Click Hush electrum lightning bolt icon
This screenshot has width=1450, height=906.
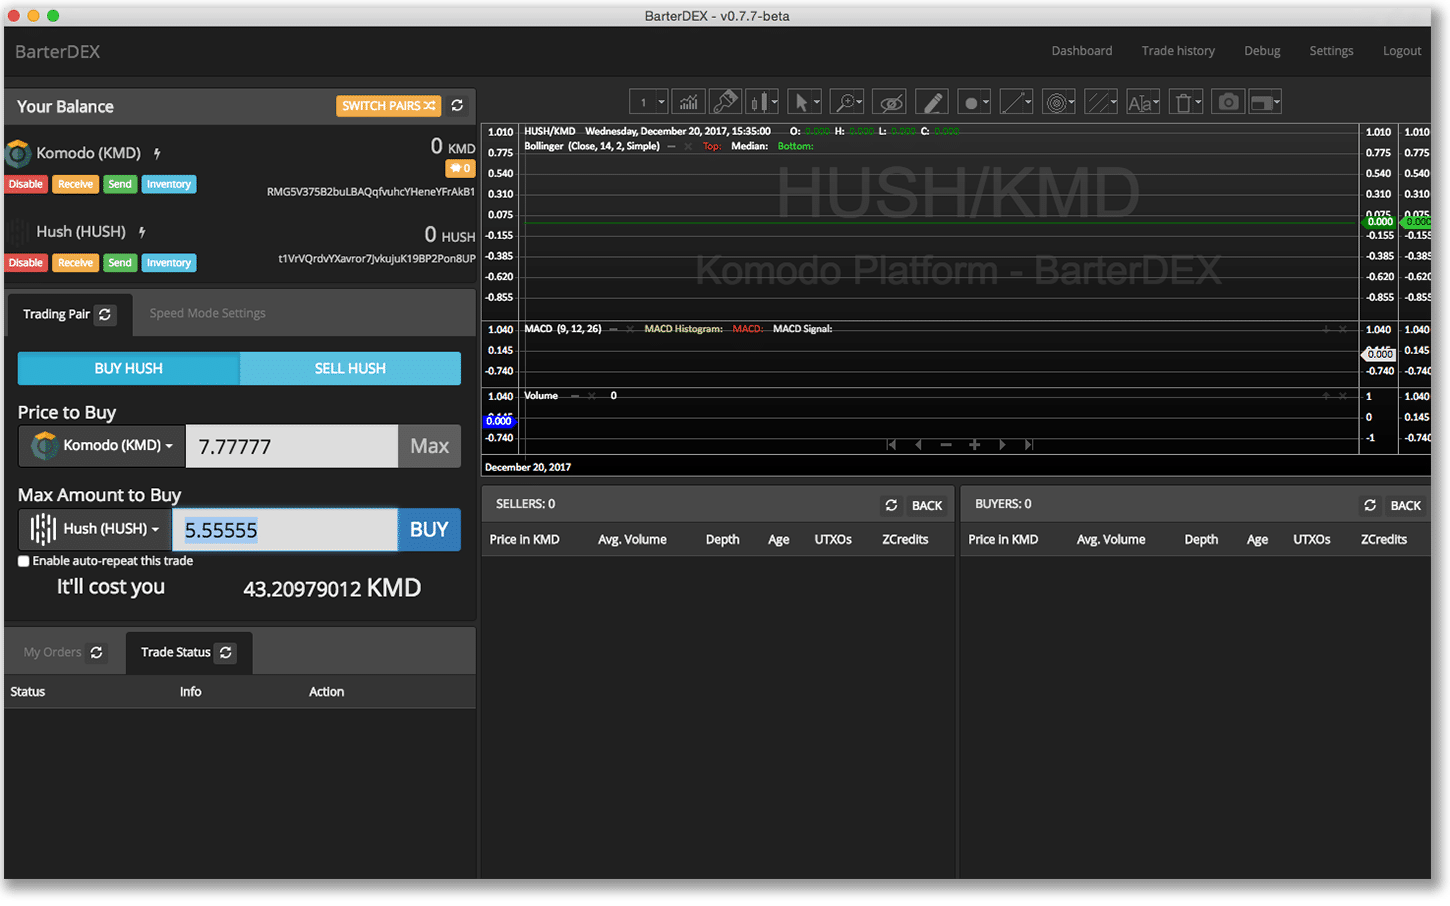click(x=142, y=232)
